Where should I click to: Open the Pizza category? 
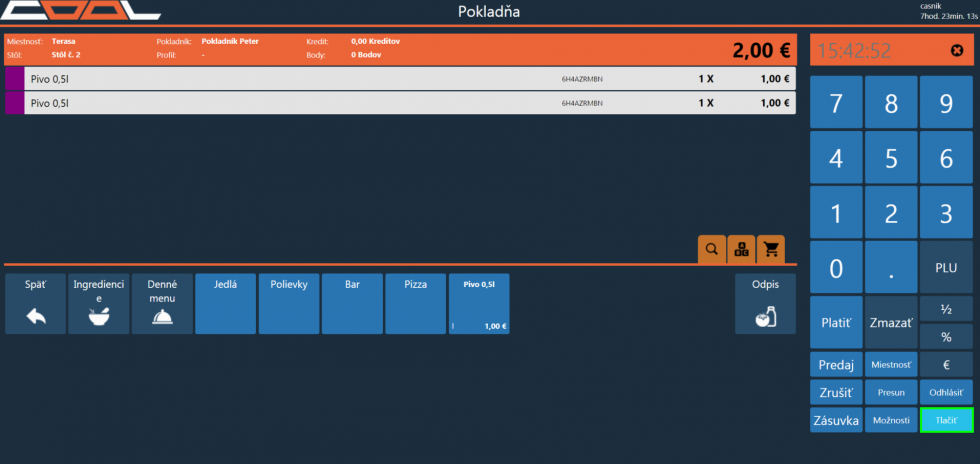click(415, 304)
